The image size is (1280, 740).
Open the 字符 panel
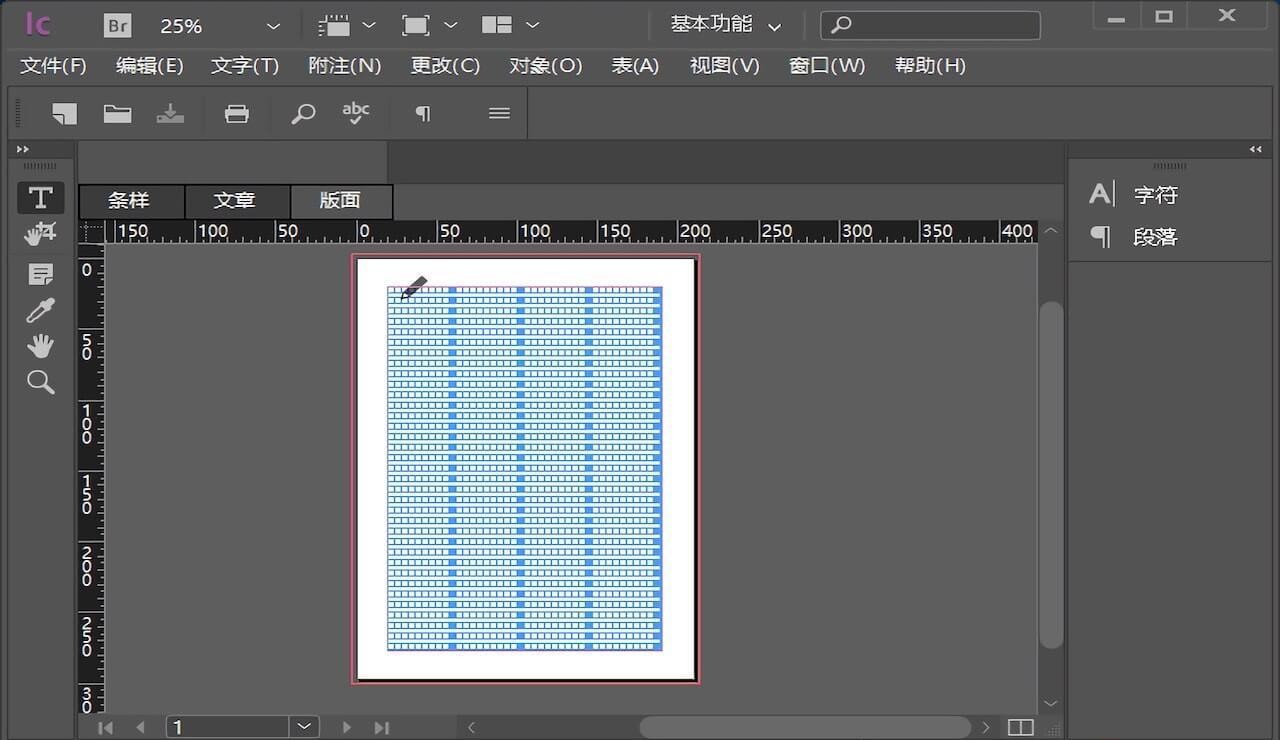(1155, 195)
